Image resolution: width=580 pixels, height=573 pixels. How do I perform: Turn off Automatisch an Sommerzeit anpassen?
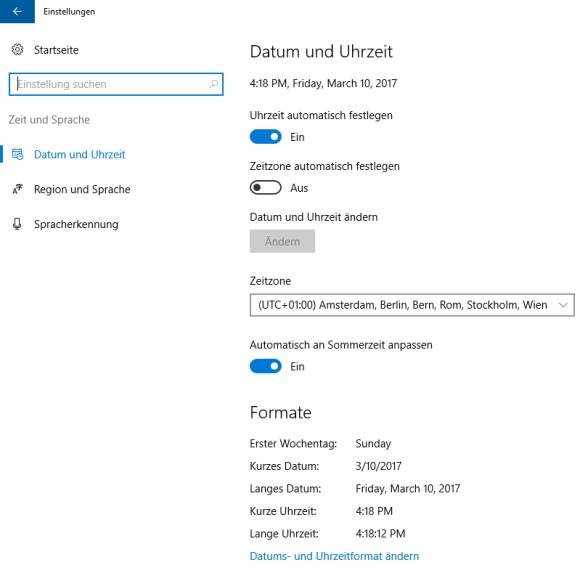[x=266, y=366]
